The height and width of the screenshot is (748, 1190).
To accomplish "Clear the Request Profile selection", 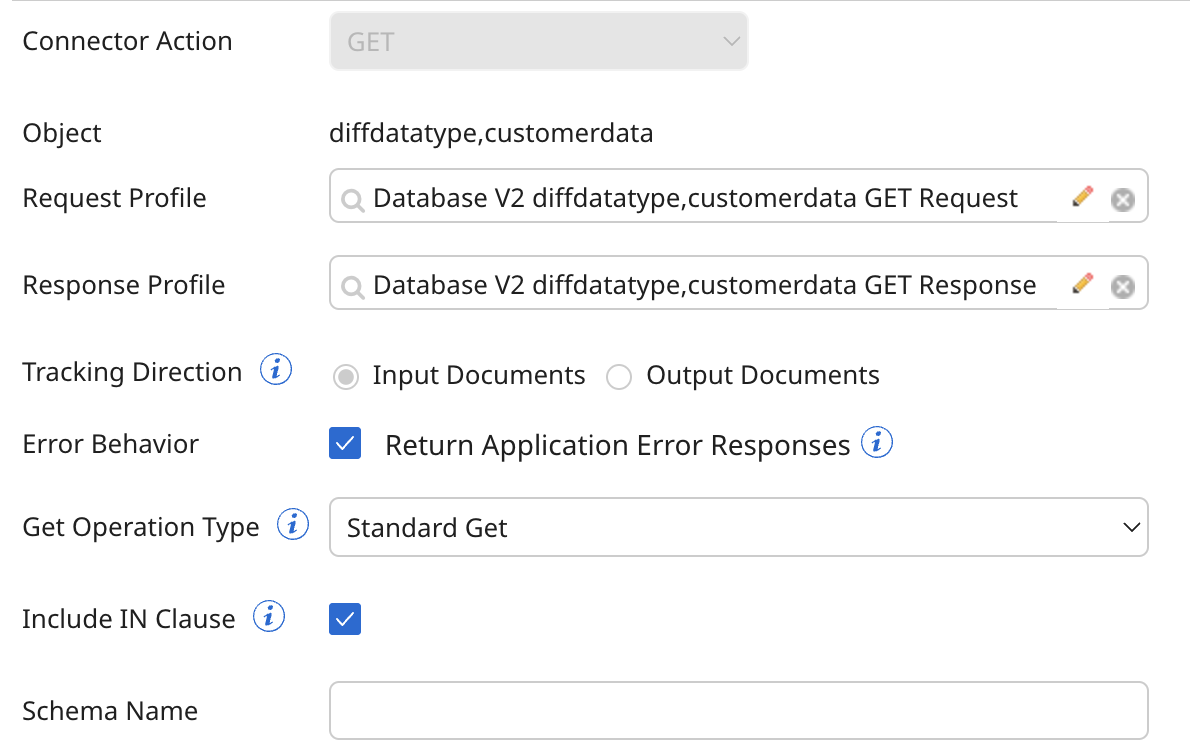I will (1123, 197).
